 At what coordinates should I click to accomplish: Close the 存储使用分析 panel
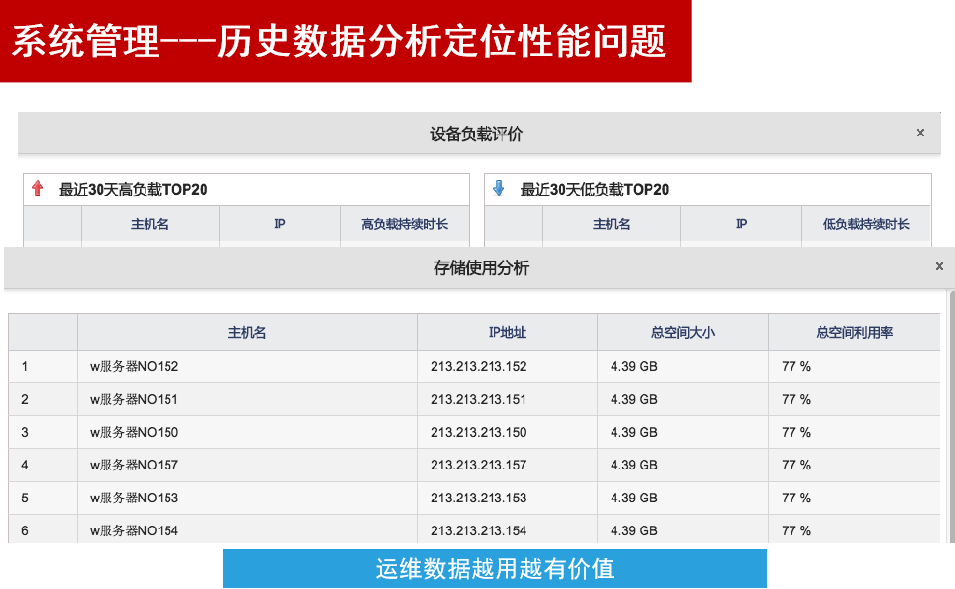coord(939,266)
